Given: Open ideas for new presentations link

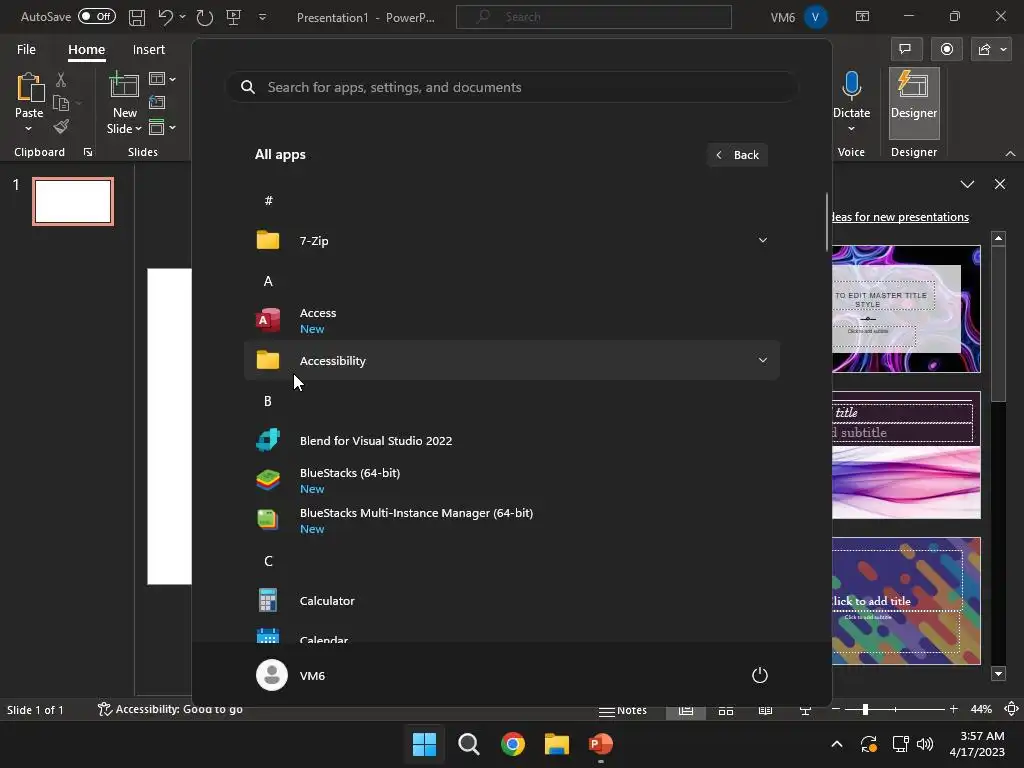Looking at the screenshot, I should click(x=901, y=217).
